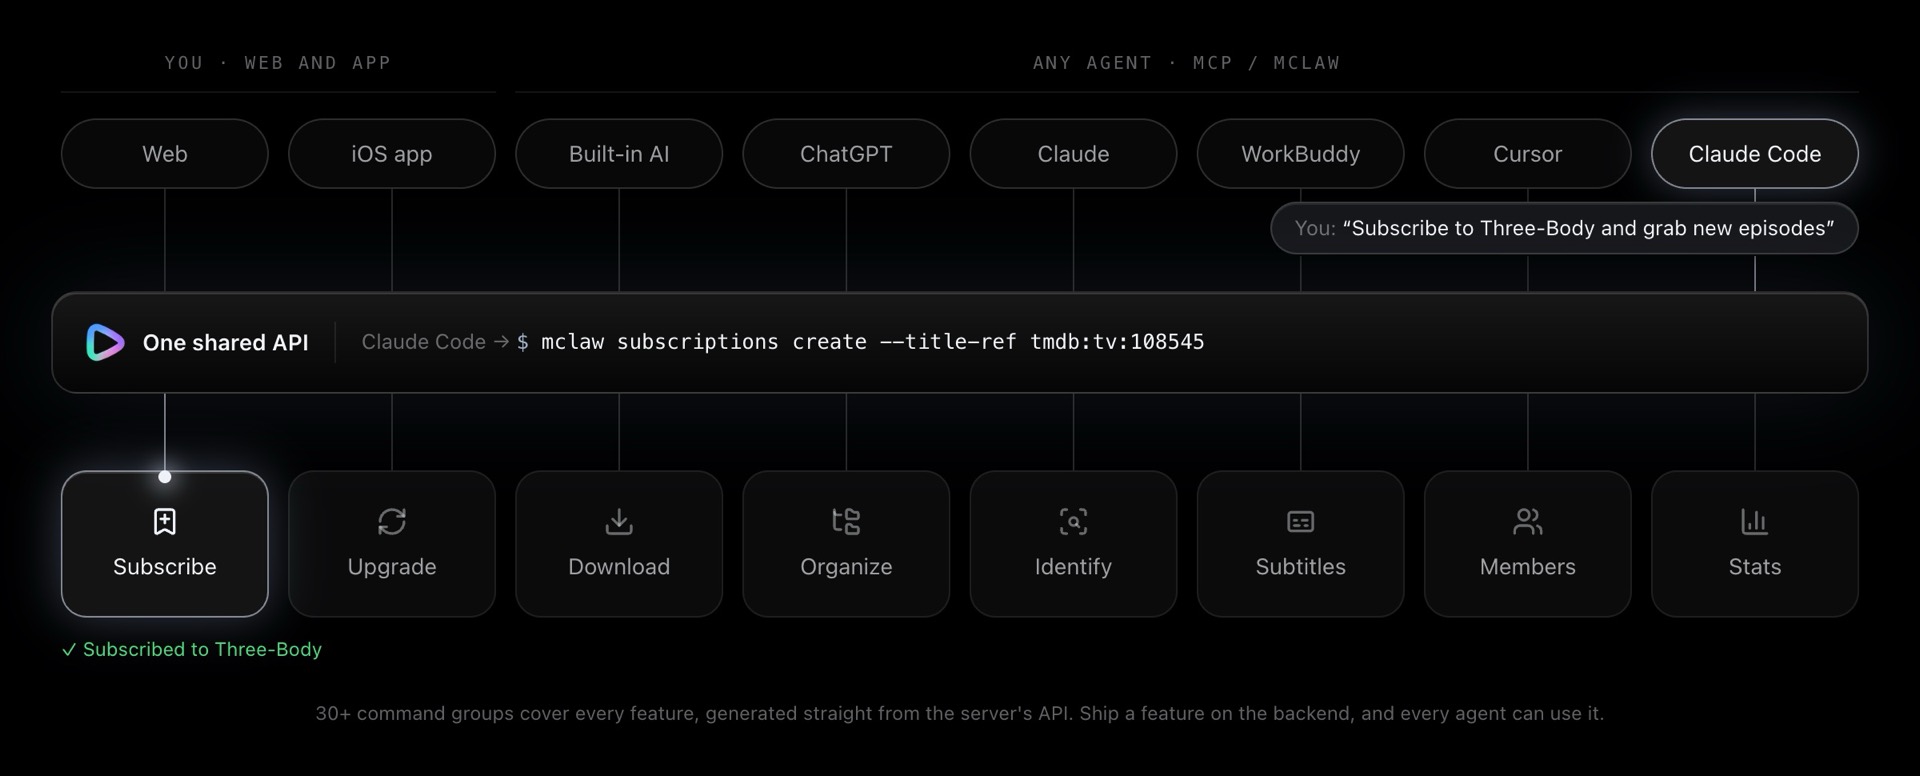
Task: Click the Subscribe bookmark icon
Action: [165, 521]
